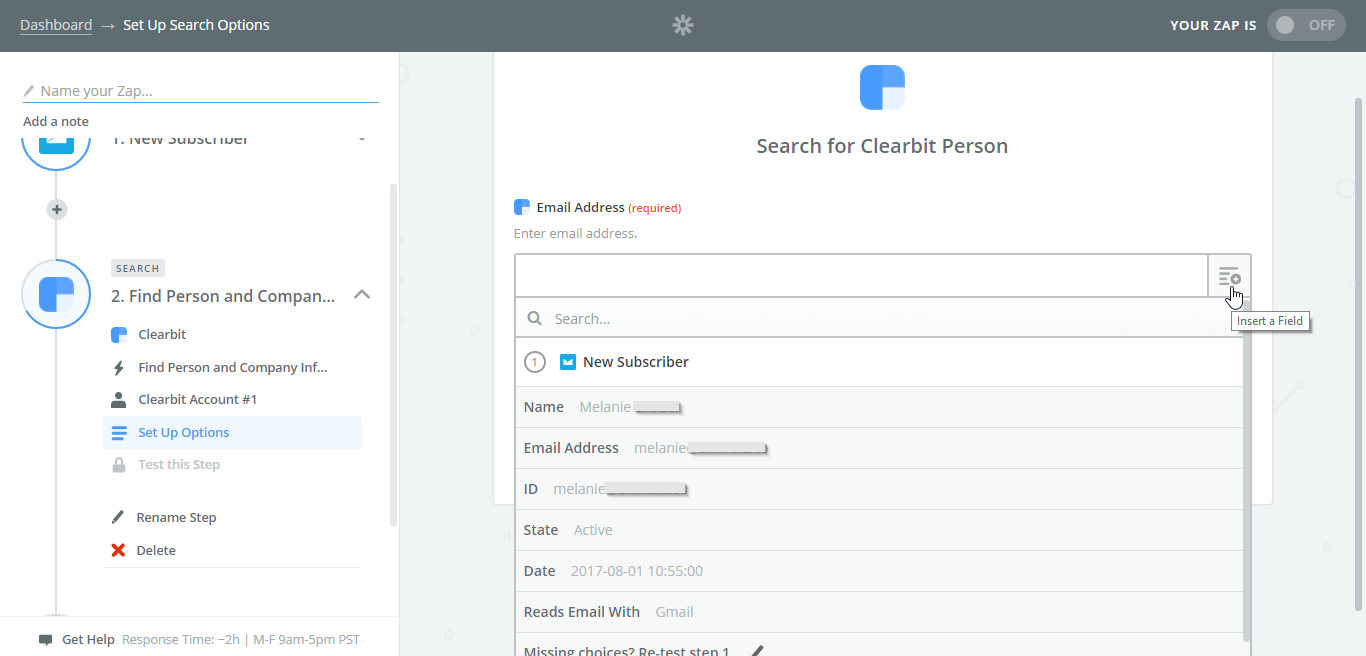The height and width of the screenshot is (656, 1366).
Task: Click the Search for Clearbit Person heading
Action: (x=882, y=146)
